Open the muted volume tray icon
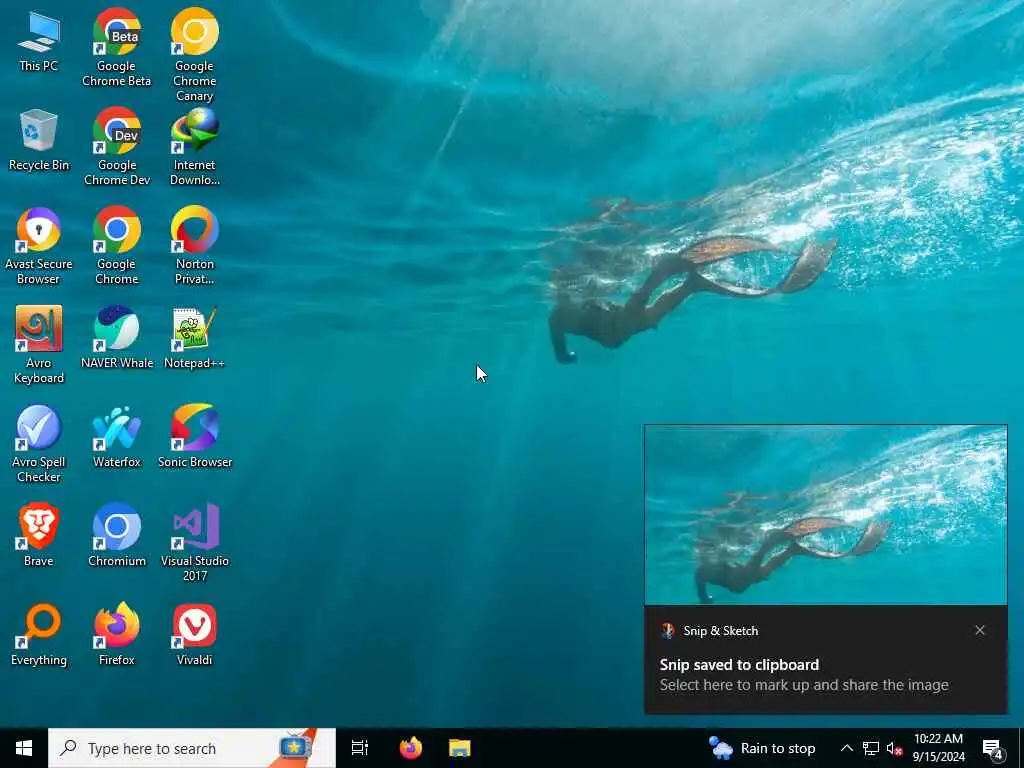Image resolution: width=1024 pixels, height=768 pixels. [895, 748]
